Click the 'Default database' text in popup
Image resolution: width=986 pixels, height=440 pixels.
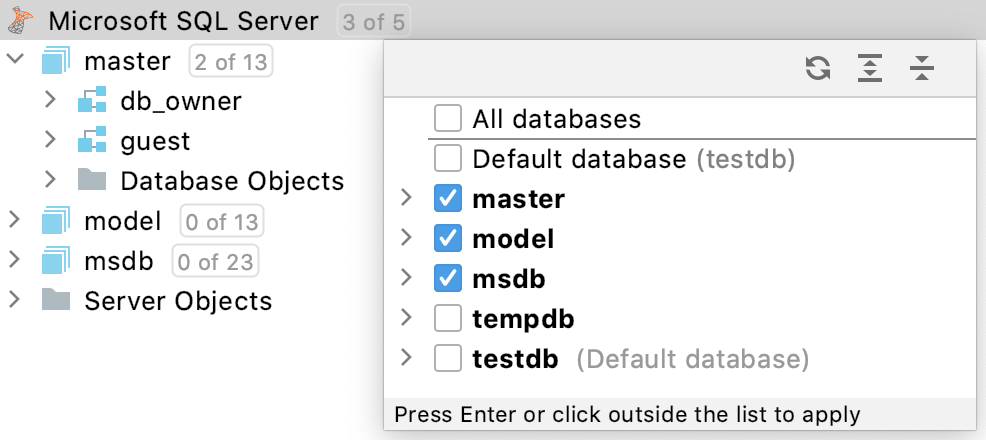pos(579,159)
